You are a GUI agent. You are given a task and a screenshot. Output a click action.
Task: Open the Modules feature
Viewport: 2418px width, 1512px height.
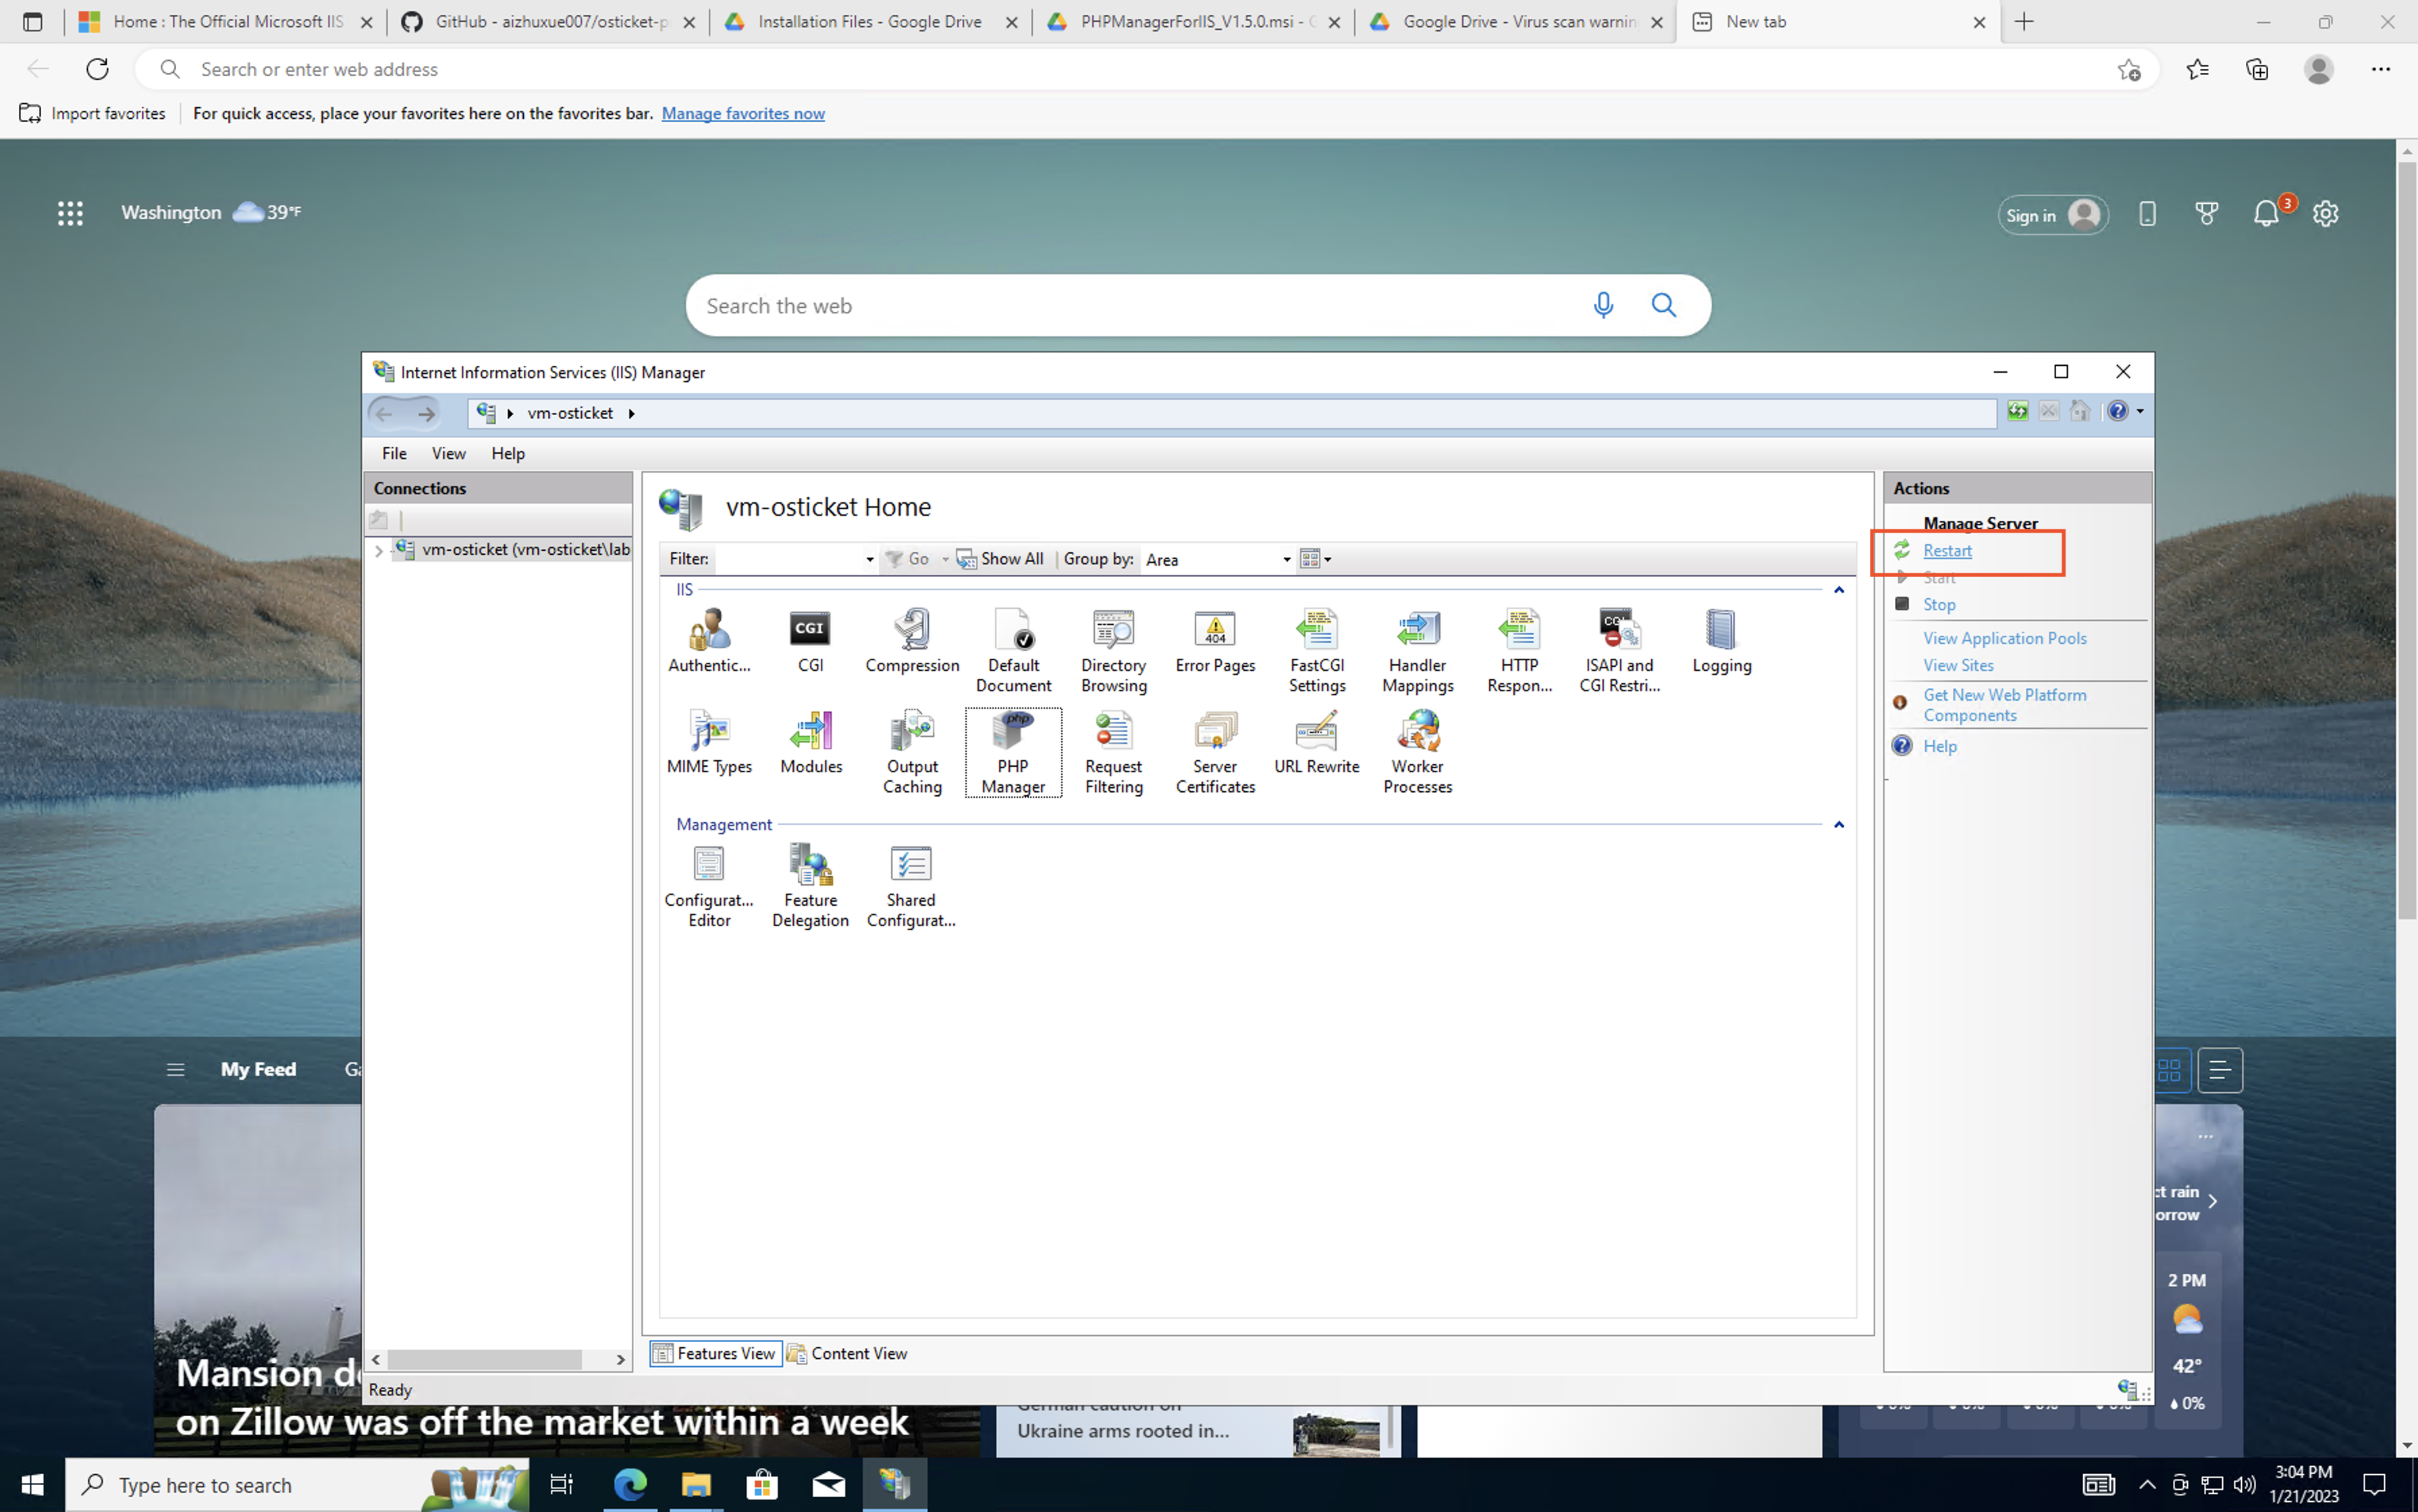[810, 743]
